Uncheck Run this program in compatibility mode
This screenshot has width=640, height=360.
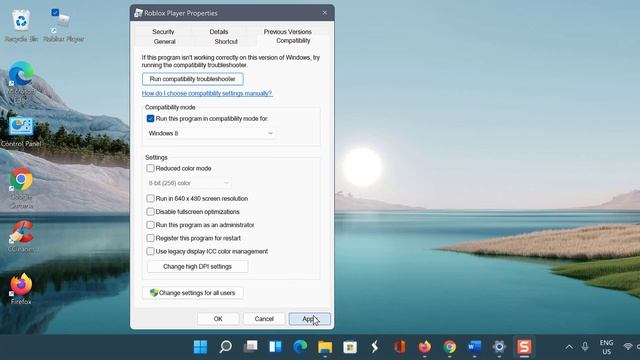150,119
